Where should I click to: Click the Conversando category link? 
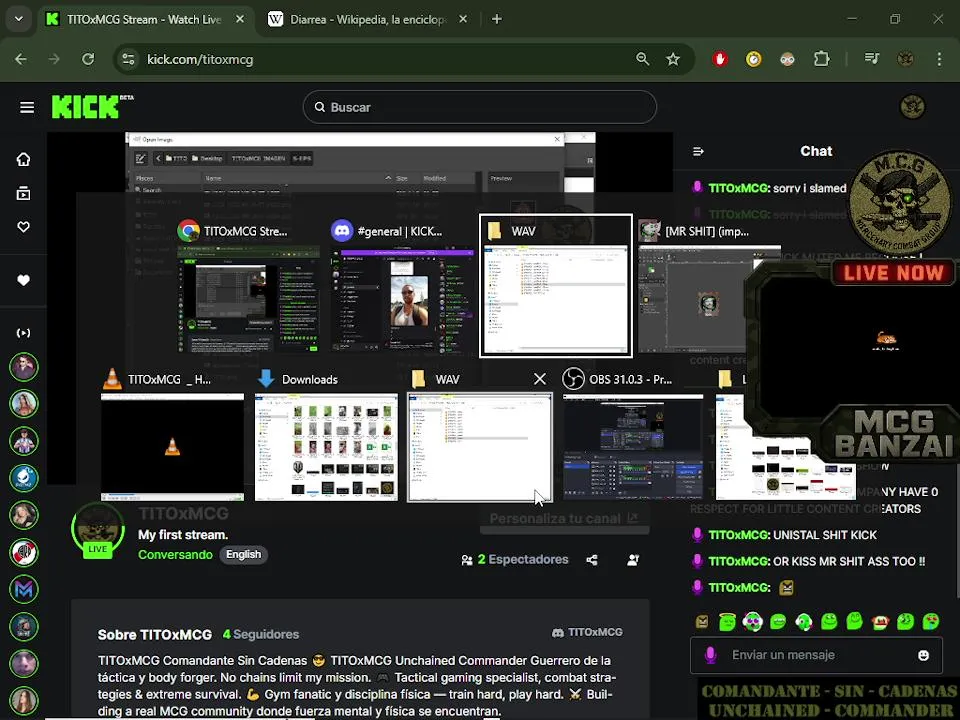(x=175, y=555)
